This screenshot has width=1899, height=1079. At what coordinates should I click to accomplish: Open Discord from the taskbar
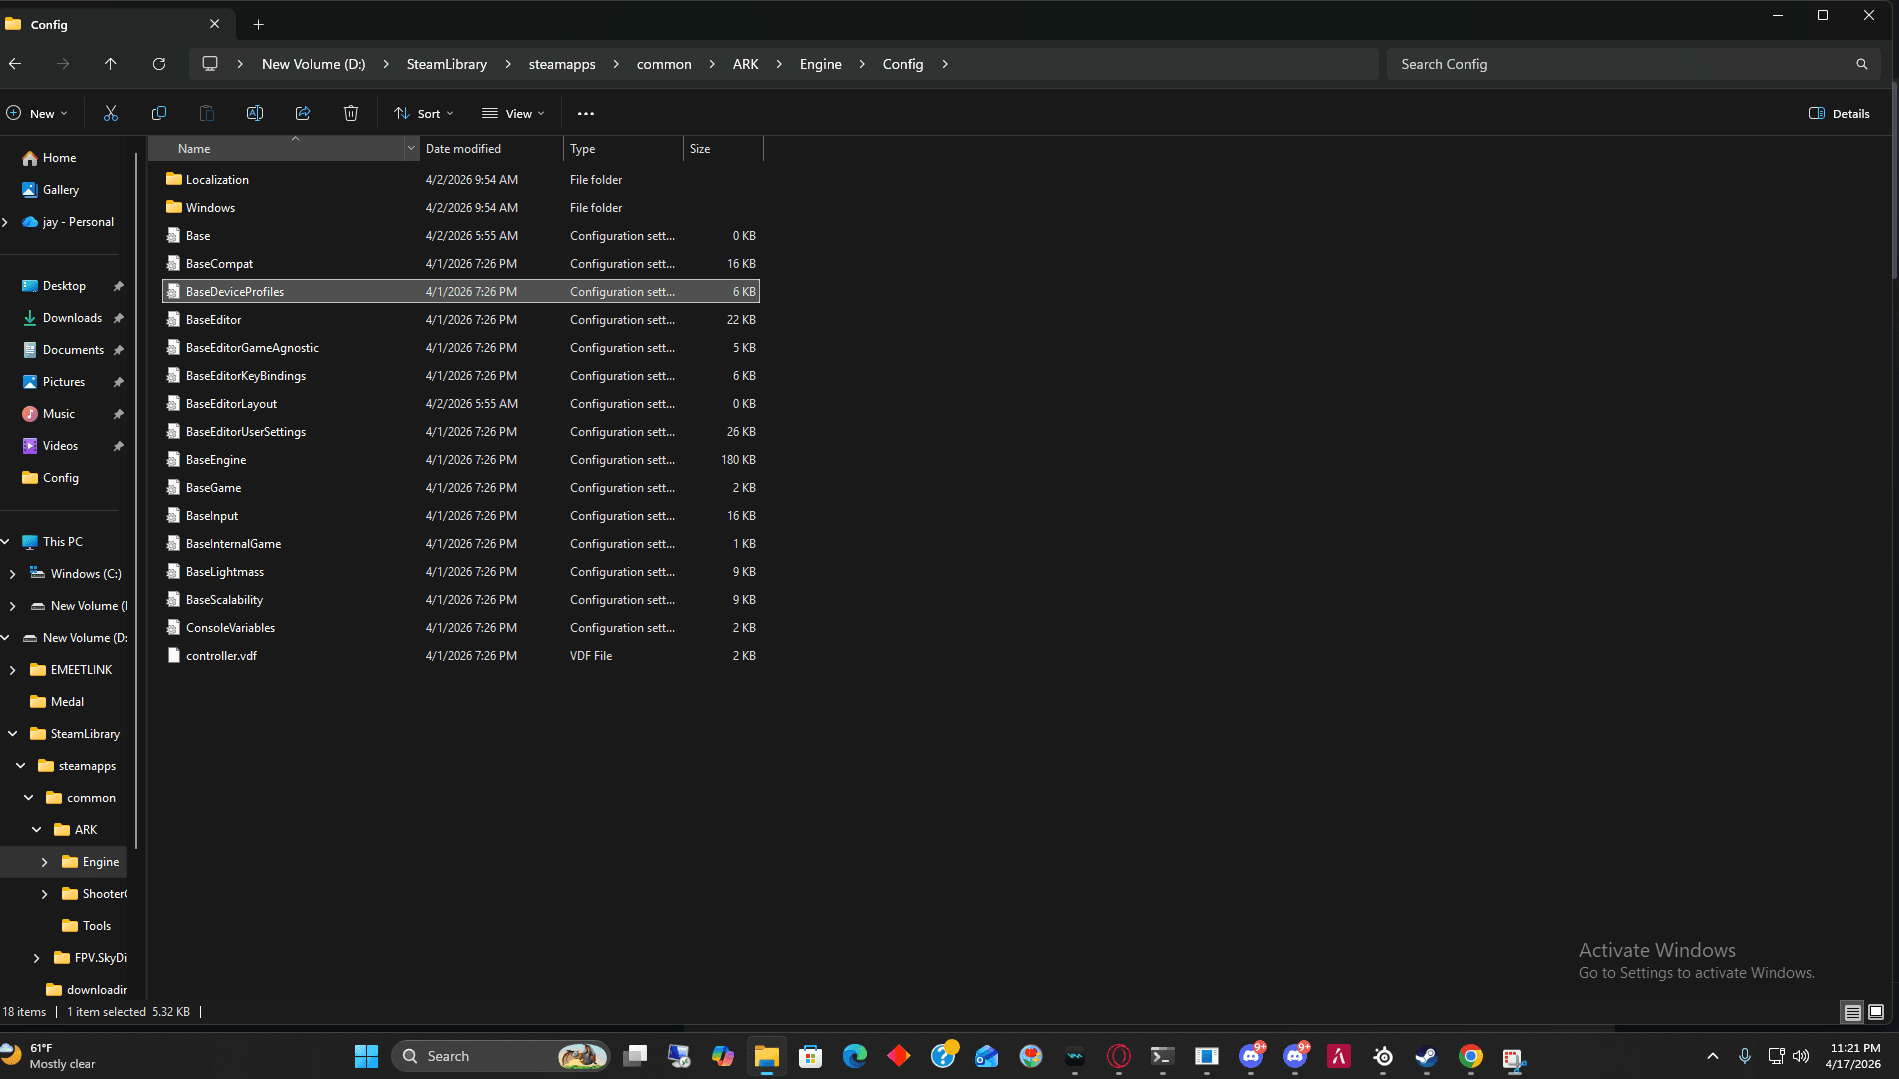[x=1251, y=1056]
